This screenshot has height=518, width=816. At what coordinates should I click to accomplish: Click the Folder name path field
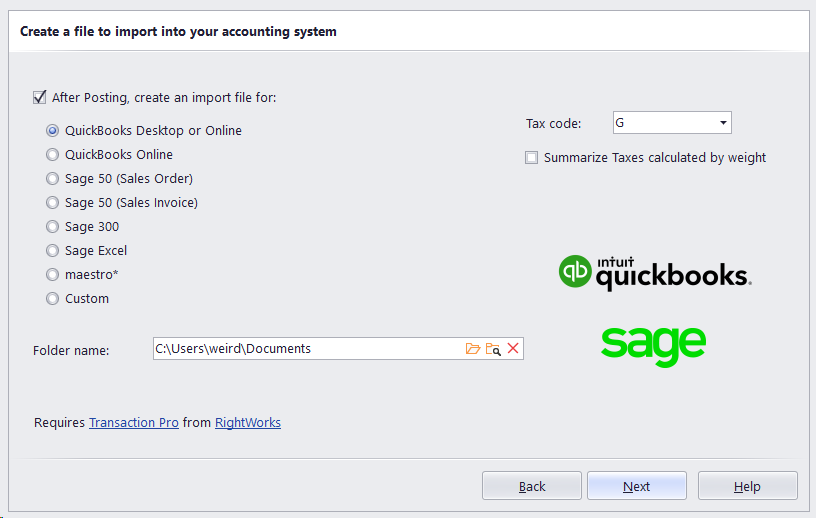point(305,349)
